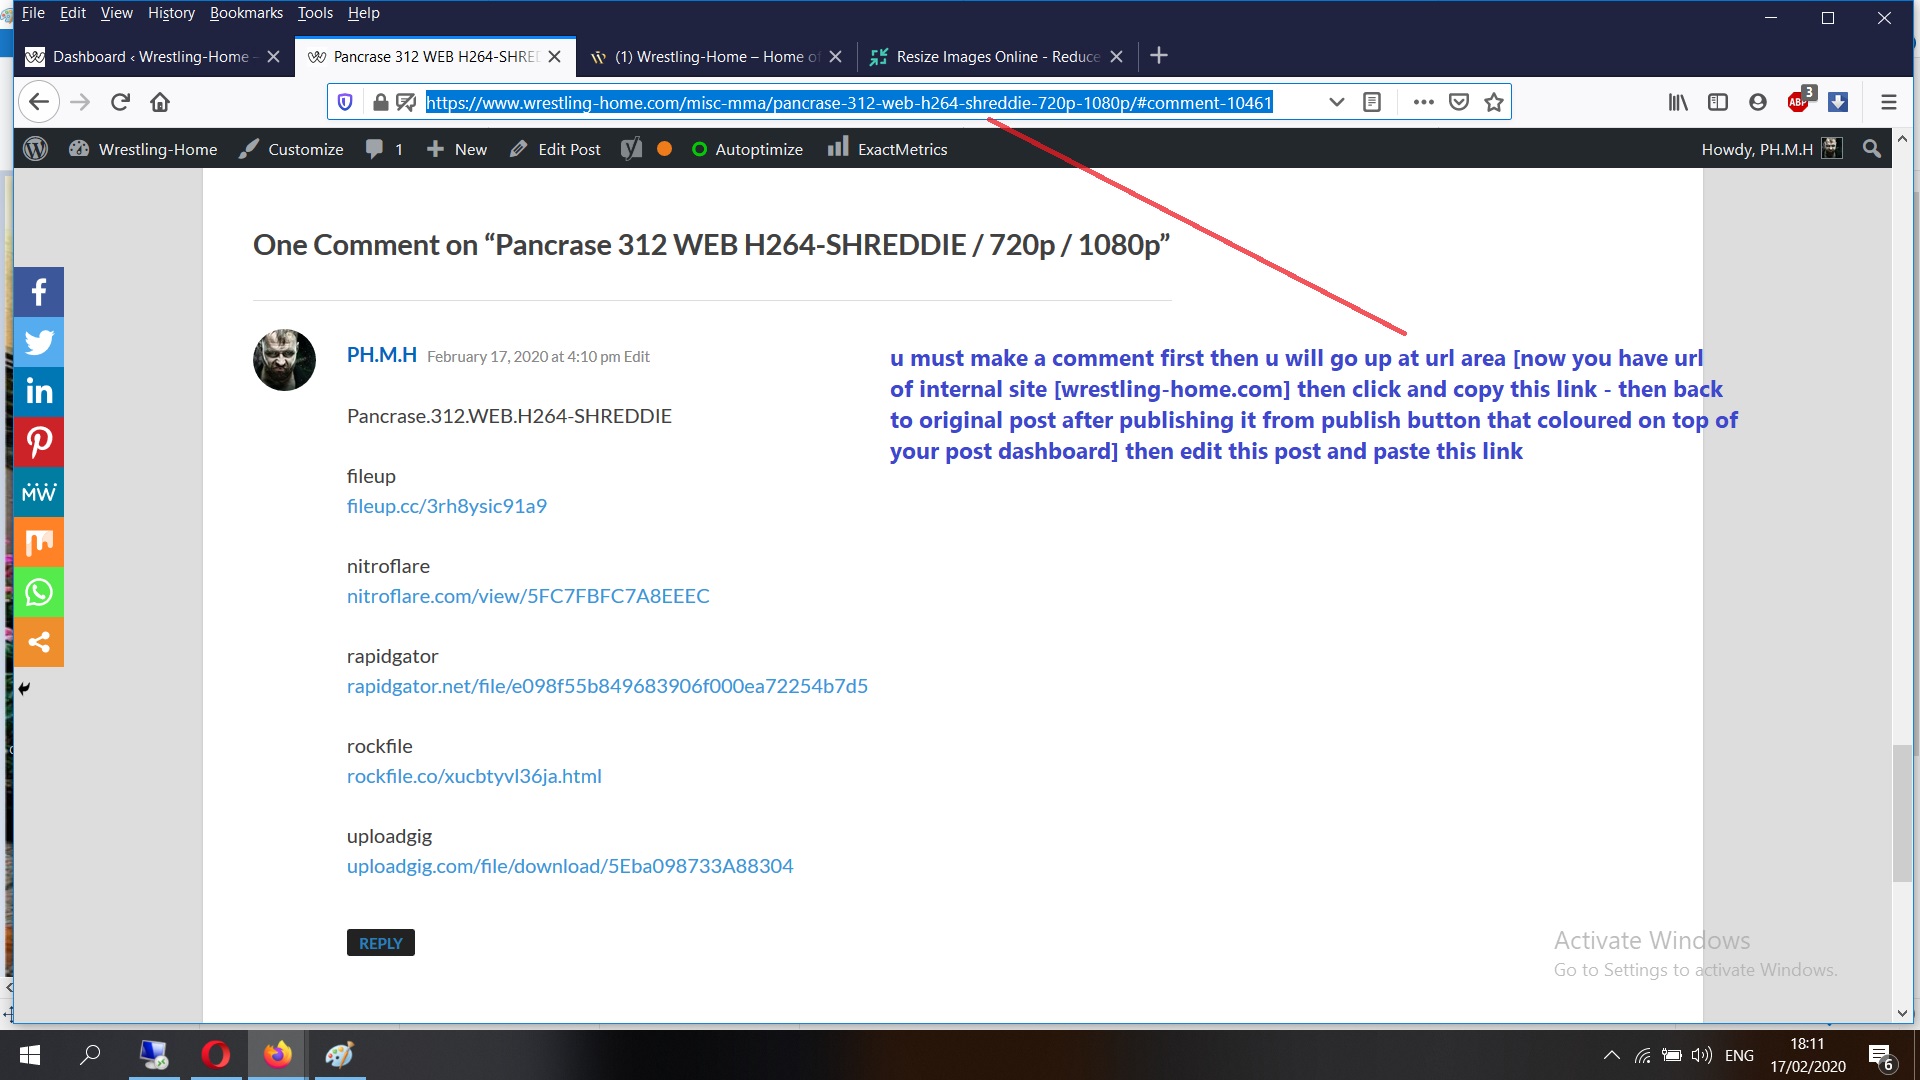1920x1080 pixels.
Task: Share via Mix sidebar icon
Action: pos(39,542)
